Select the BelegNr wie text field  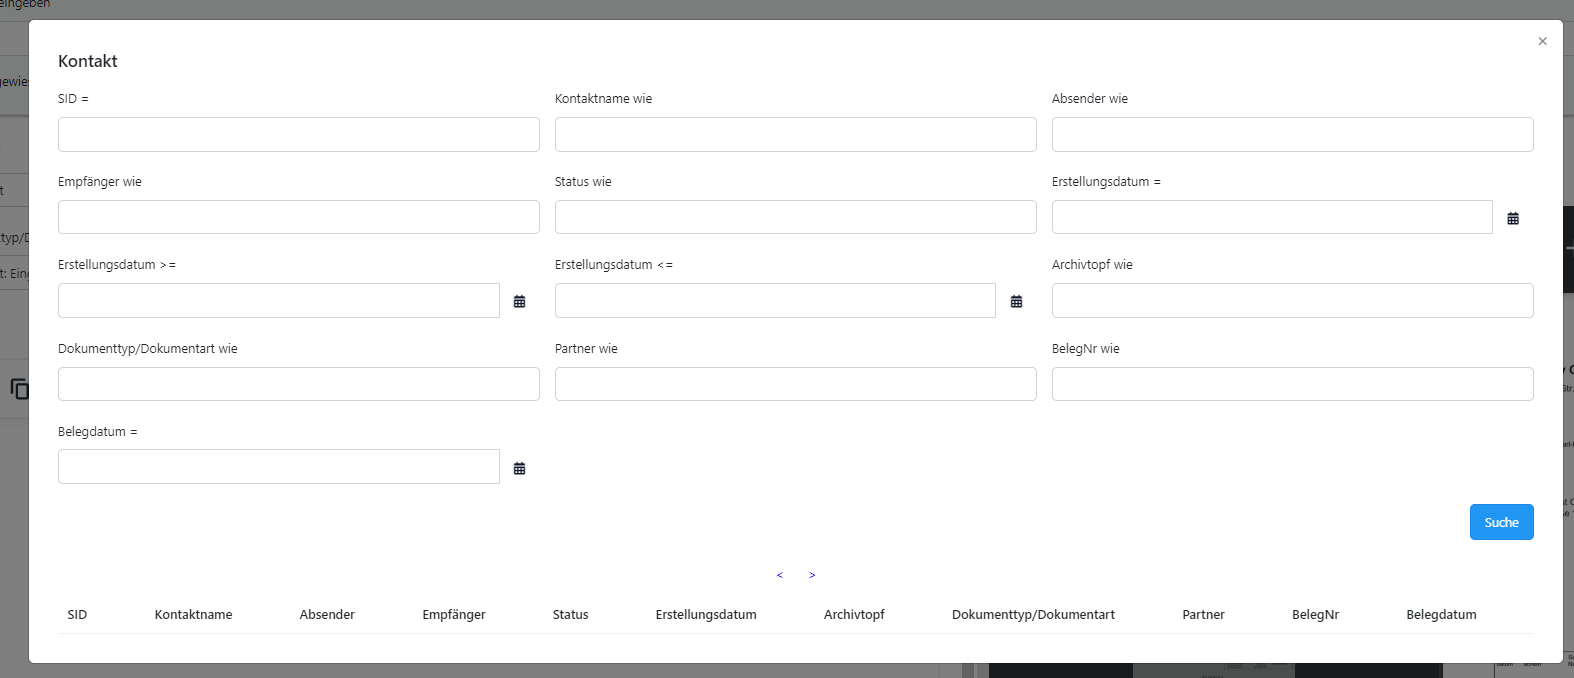point(1292,384)
